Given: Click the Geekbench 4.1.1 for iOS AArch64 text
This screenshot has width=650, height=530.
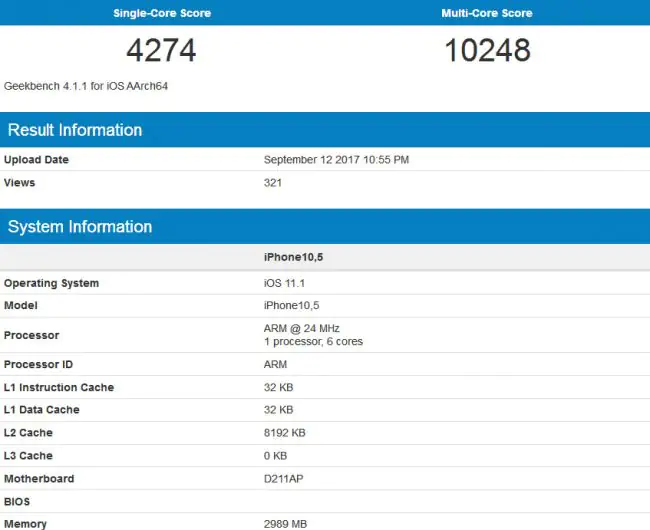Looking at the screenshot, I should [x=86, y=86].
